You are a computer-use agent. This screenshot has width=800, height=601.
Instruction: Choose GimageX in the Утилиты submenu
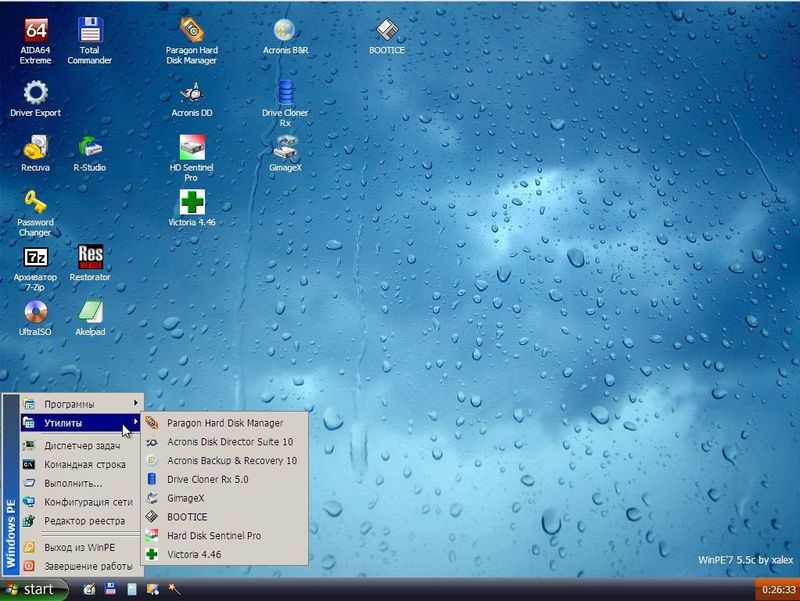click(x=224, y=498)
